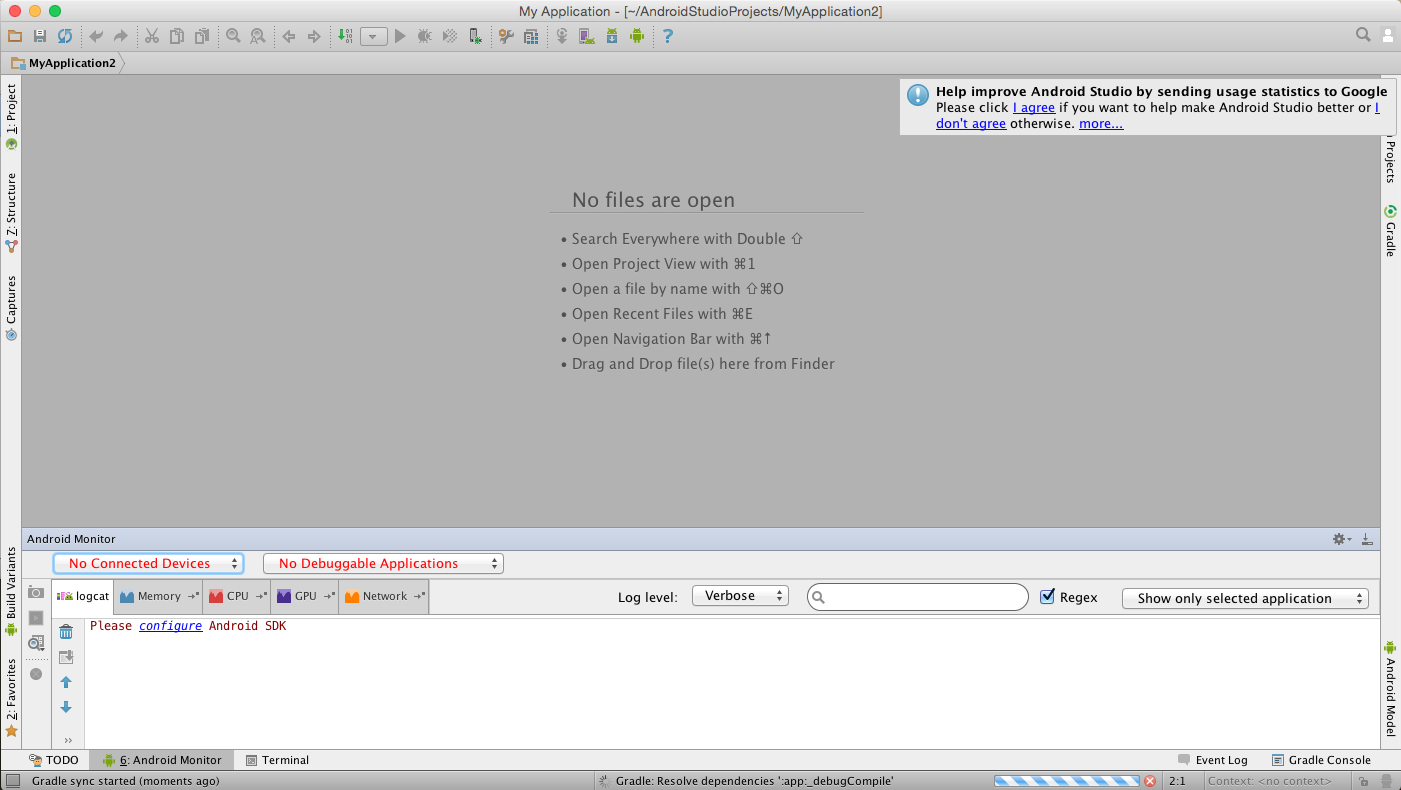Click the Open folder toolbar icon
The width and height of the screenshot is (1401, 790).
[x=15, y=36]
